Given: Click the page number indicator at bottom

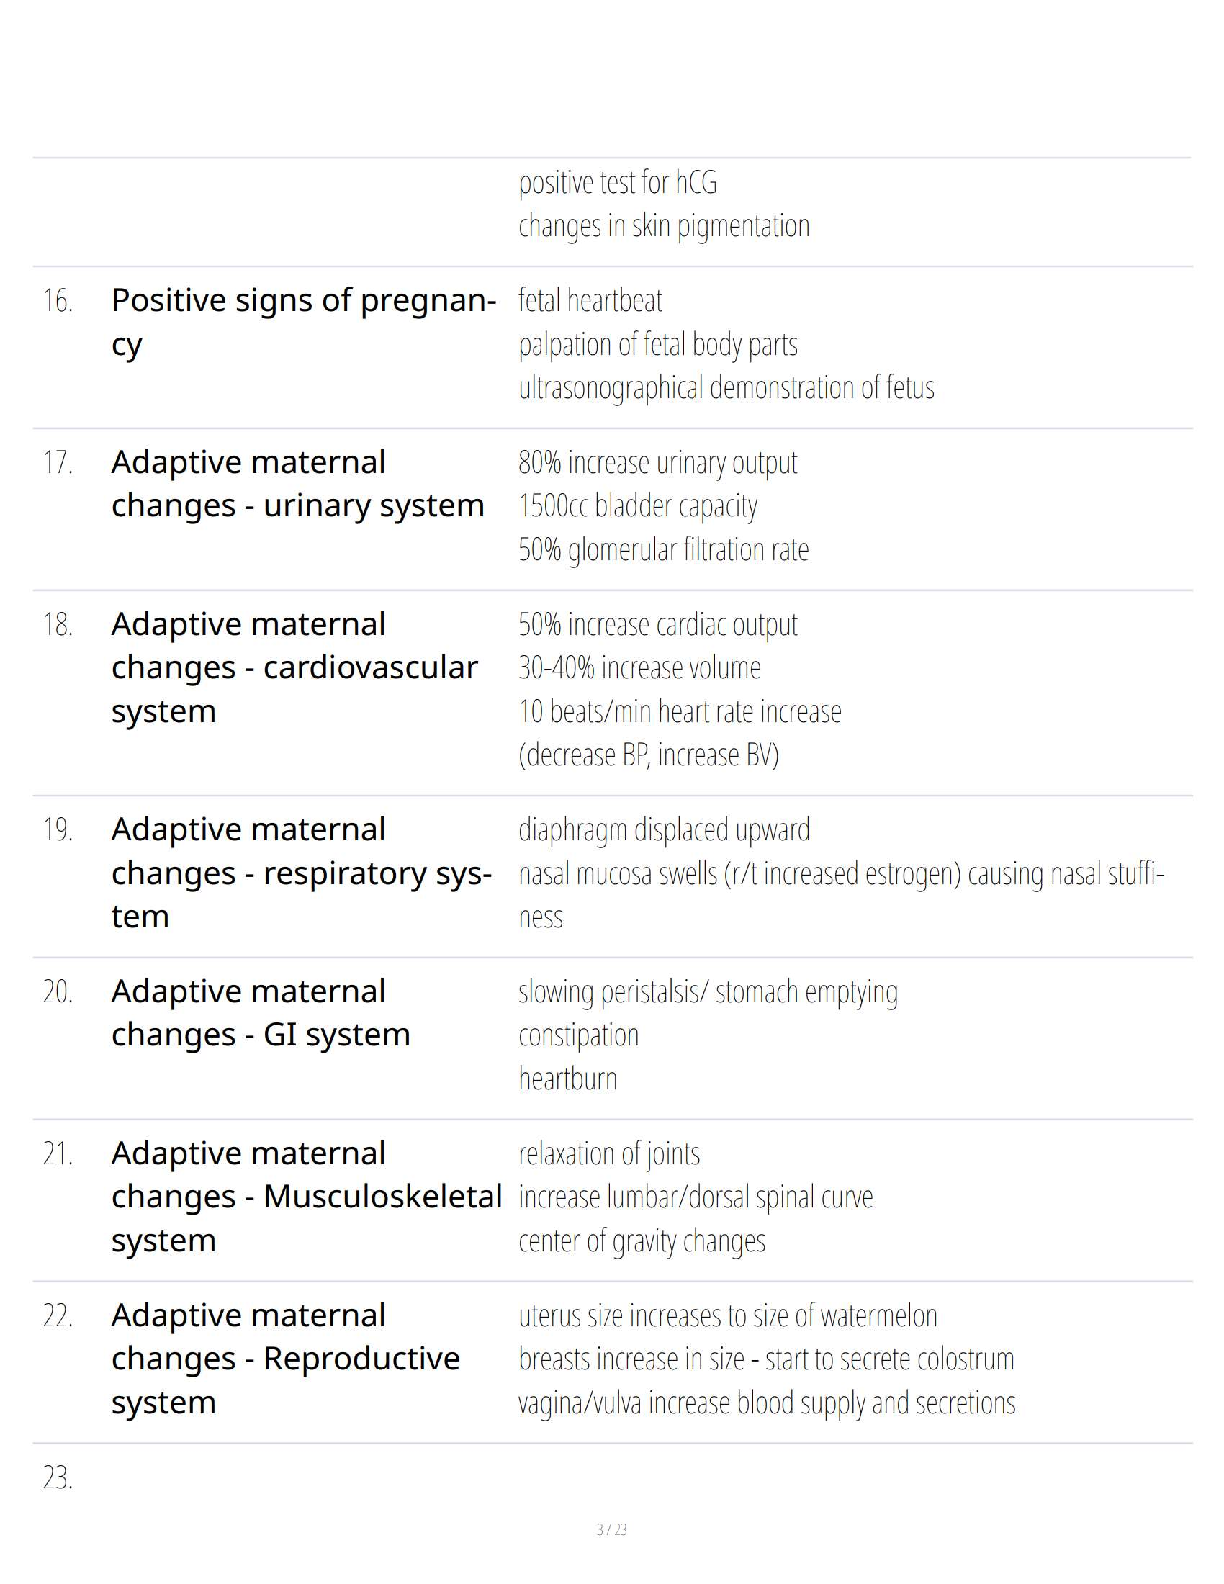Looking at the screenshot, I should tap(611, 1529).
